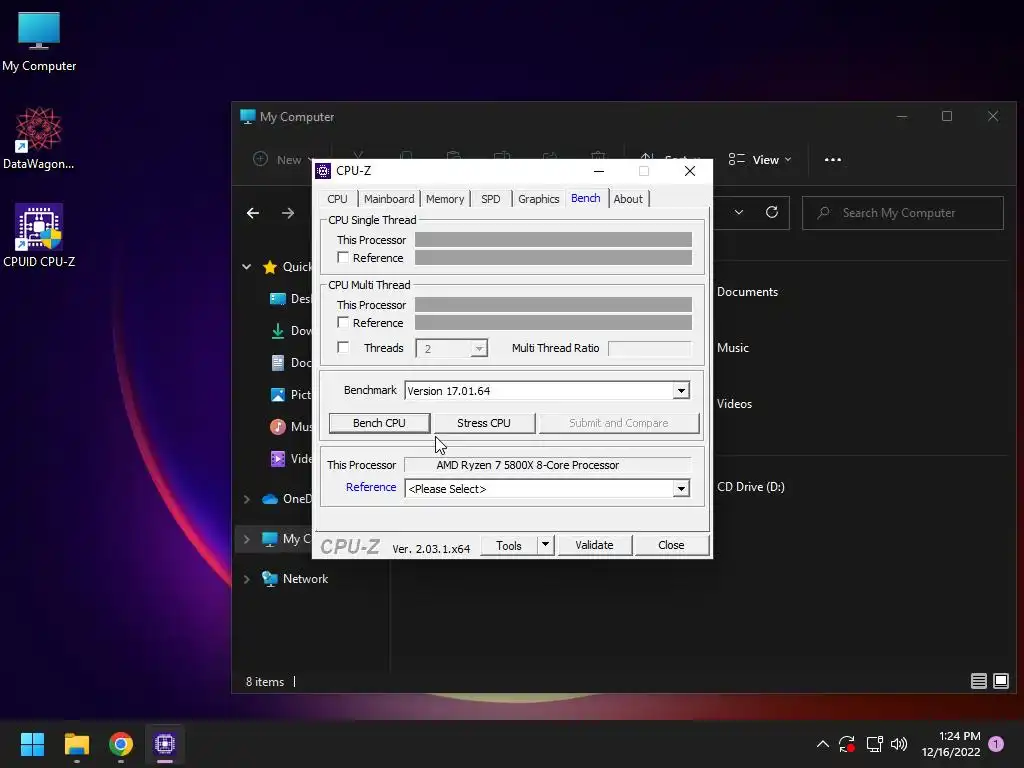Click the Single Thread This Processor bar

click(x=553, y=240)
